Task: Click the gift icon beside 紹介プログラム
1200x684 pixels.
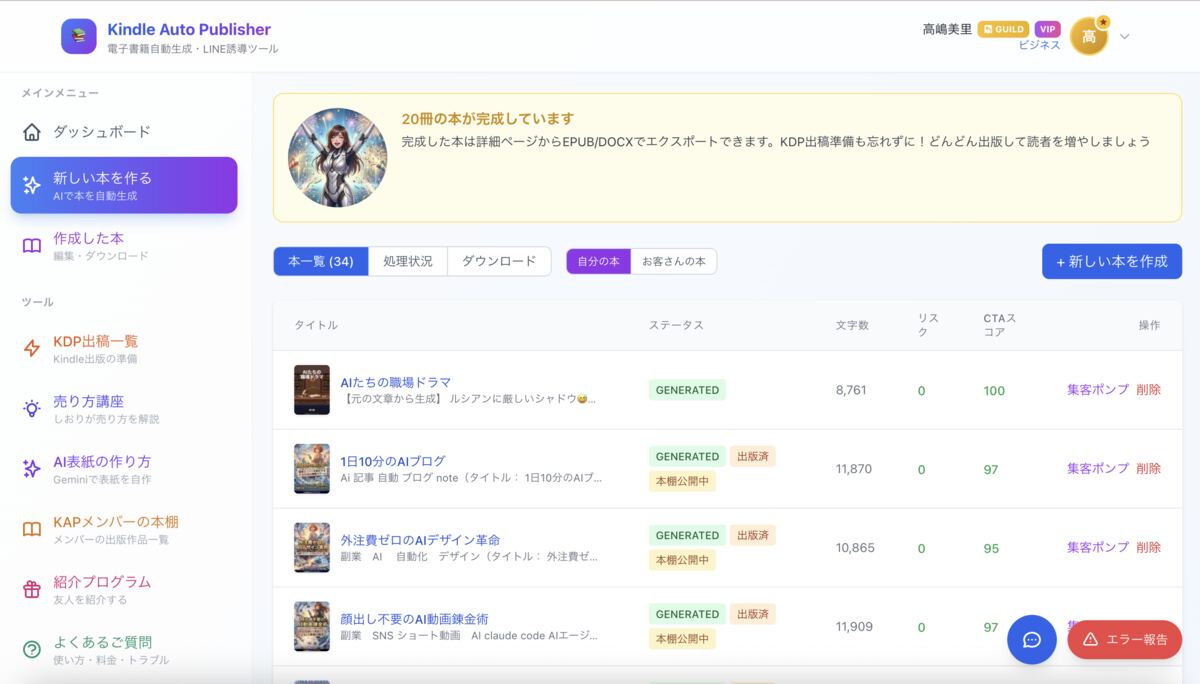Action: [x=32, y=589]
